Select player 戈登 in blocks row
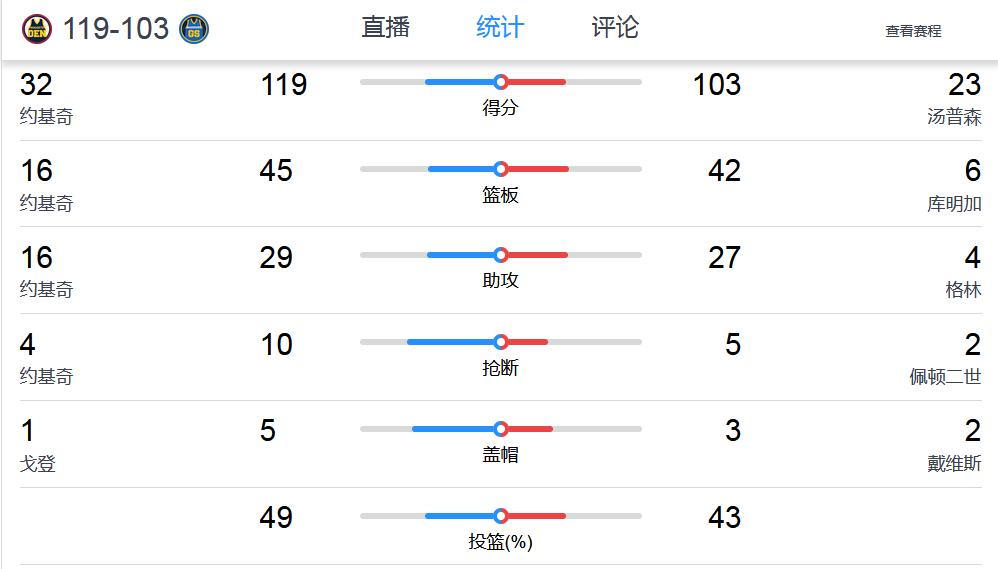This screenshot has width=998, height=569. point(38,463)
